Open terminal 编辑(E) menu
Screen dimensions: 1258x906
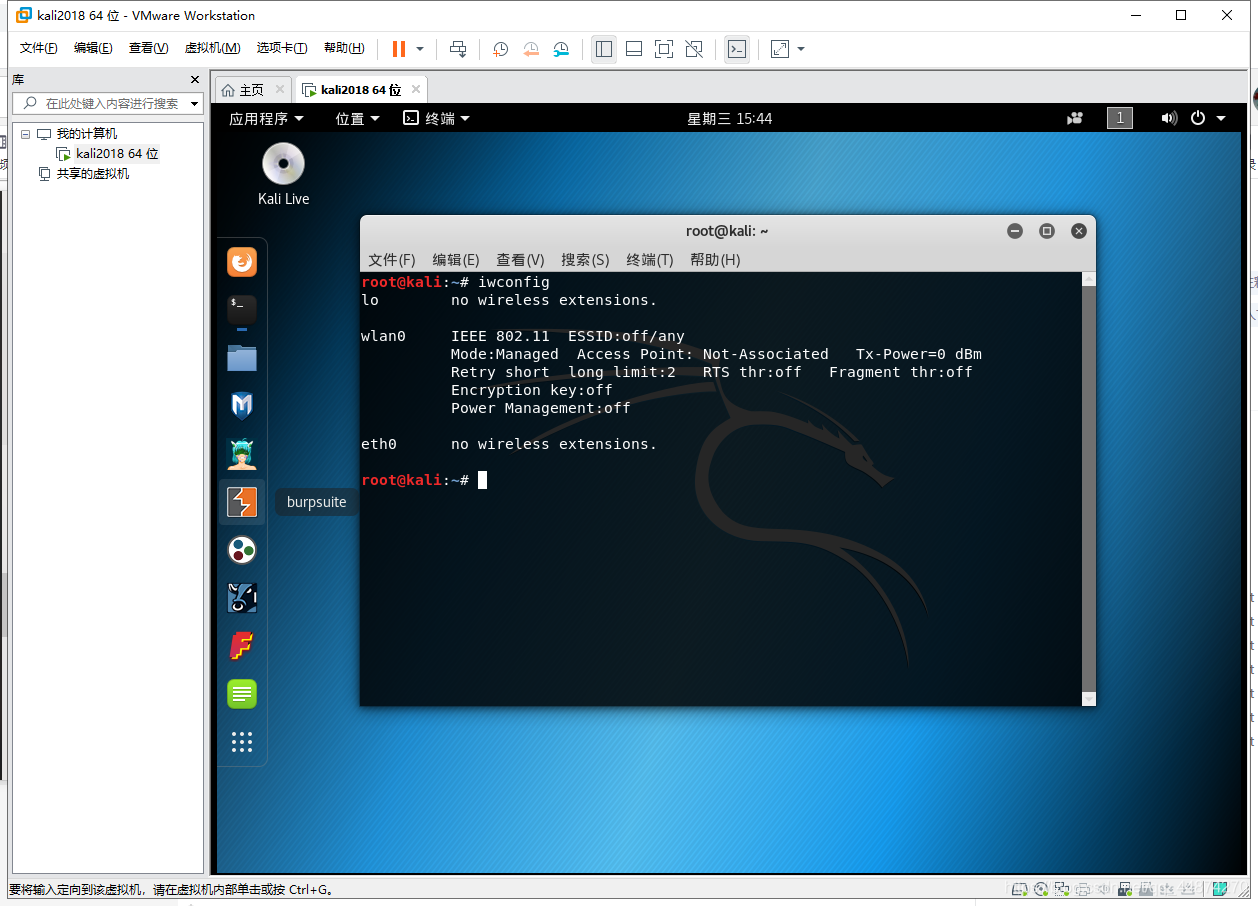point(456,260)
